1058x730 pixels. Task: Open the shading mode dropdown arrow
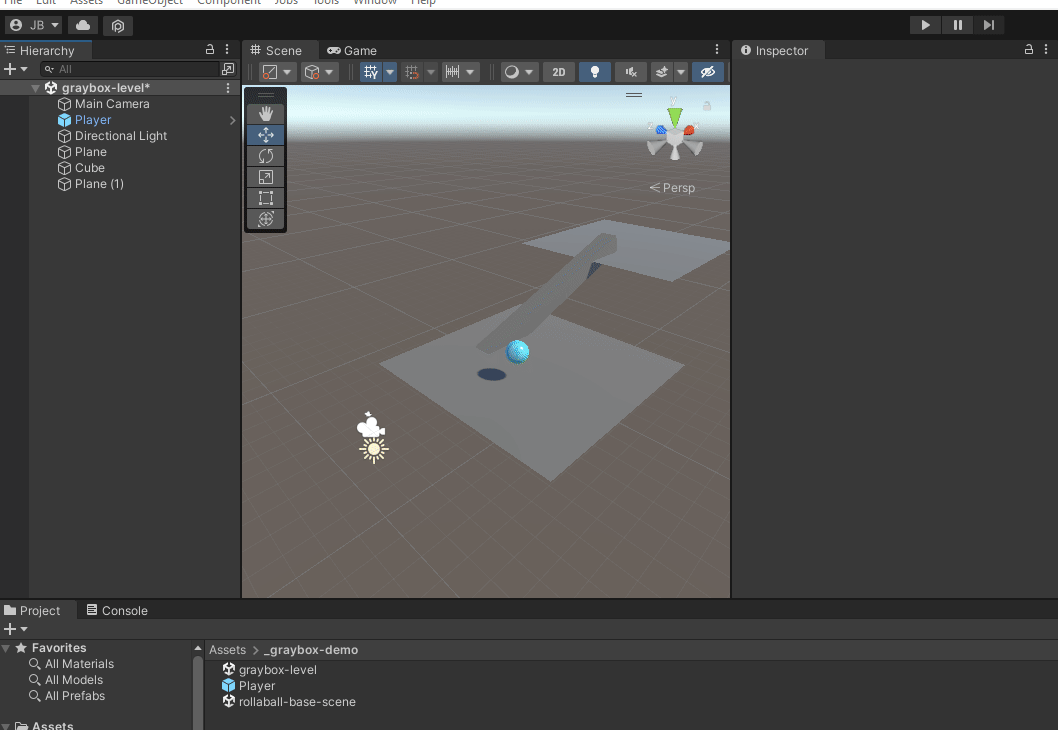pyautogui.click(x=287, y=72)
